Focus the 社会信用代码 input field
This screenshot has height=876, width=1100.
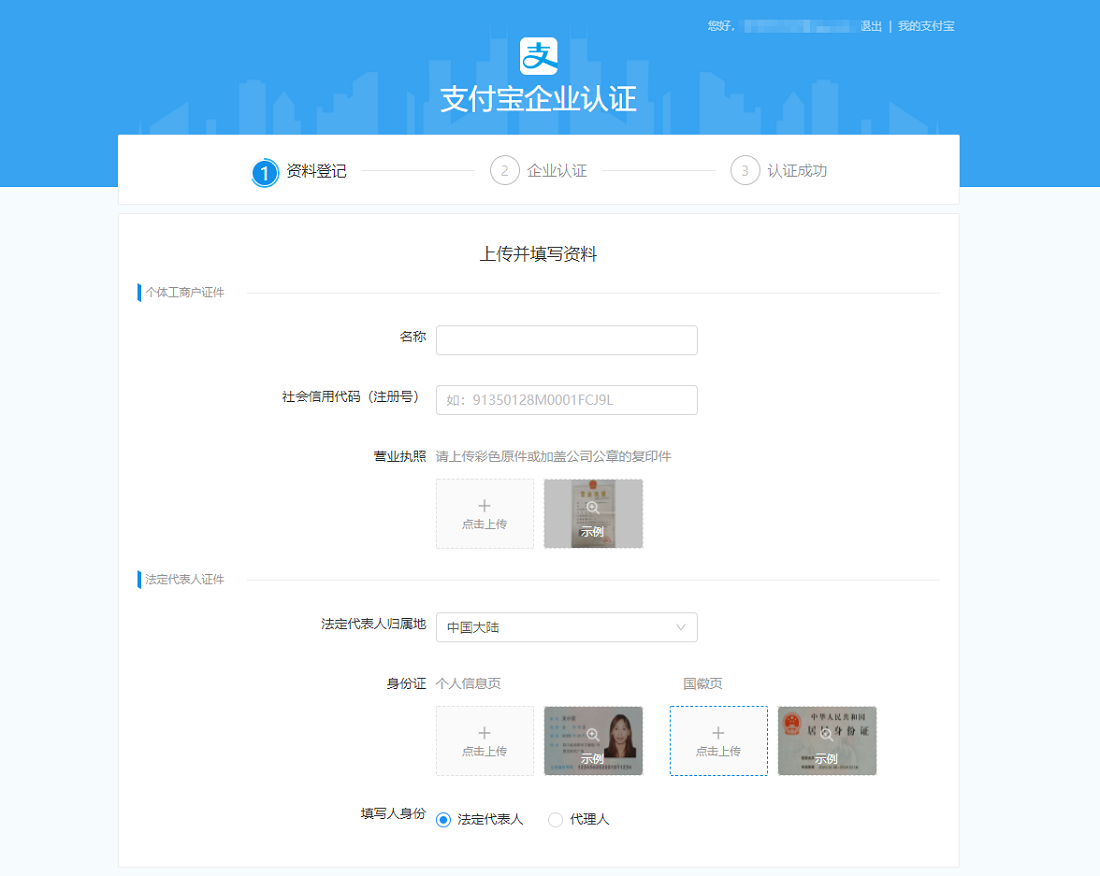click(567, 400)
